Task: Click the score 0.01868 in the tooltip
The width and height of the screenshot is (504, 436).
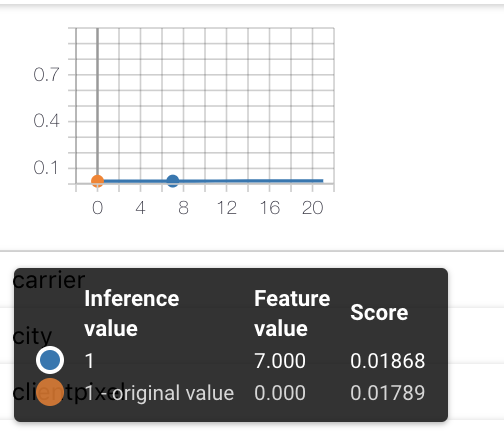Action: tap(387, 361)
